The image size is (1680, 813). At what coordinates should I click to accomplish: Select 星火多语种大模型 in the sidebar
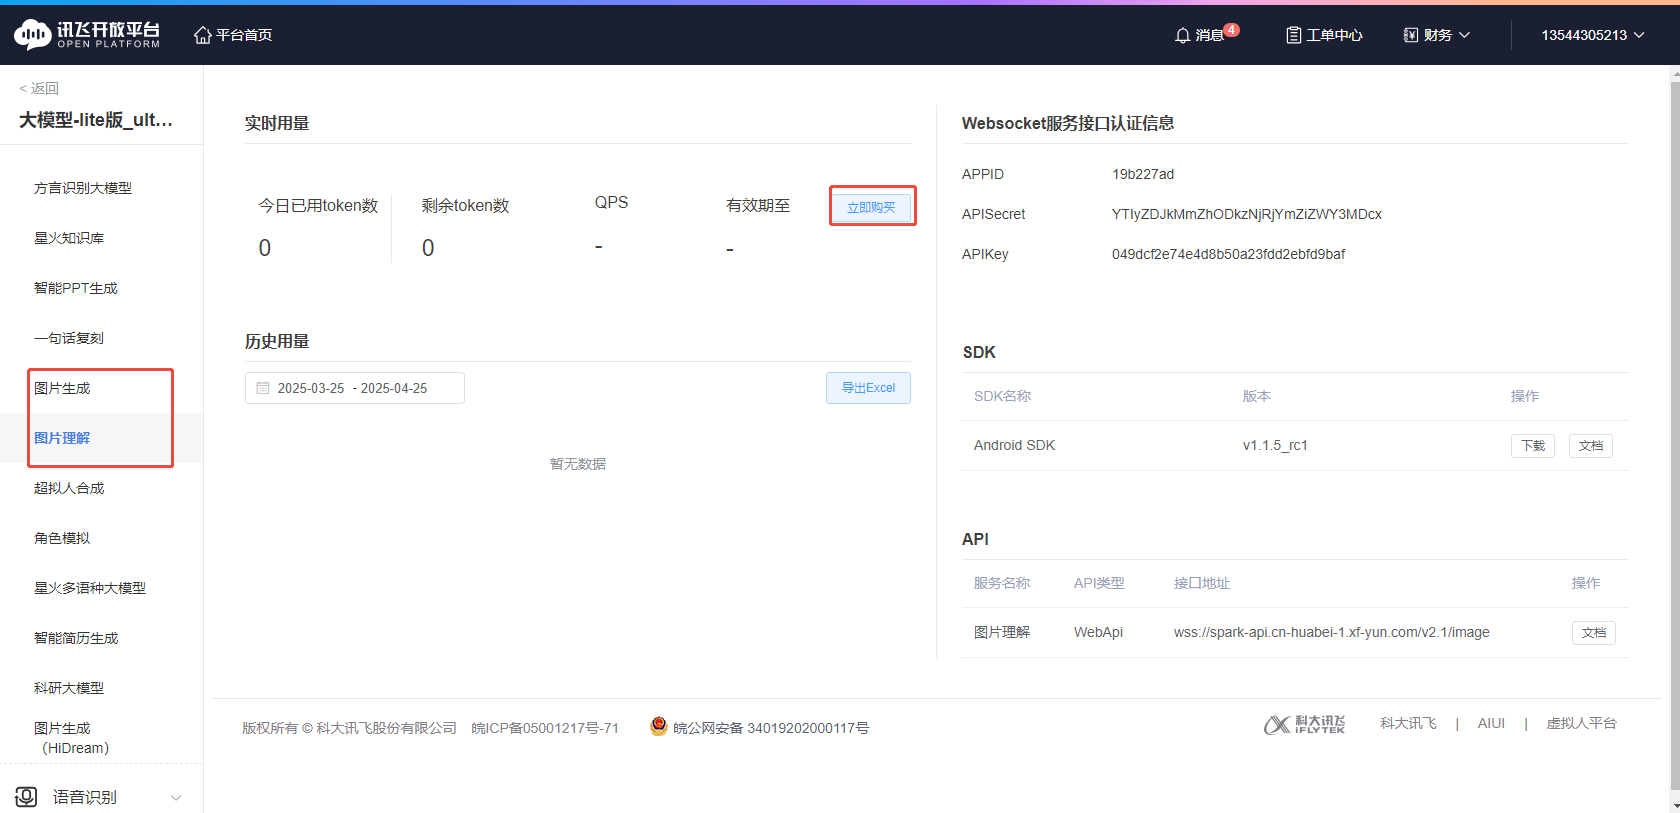[90, 588]
